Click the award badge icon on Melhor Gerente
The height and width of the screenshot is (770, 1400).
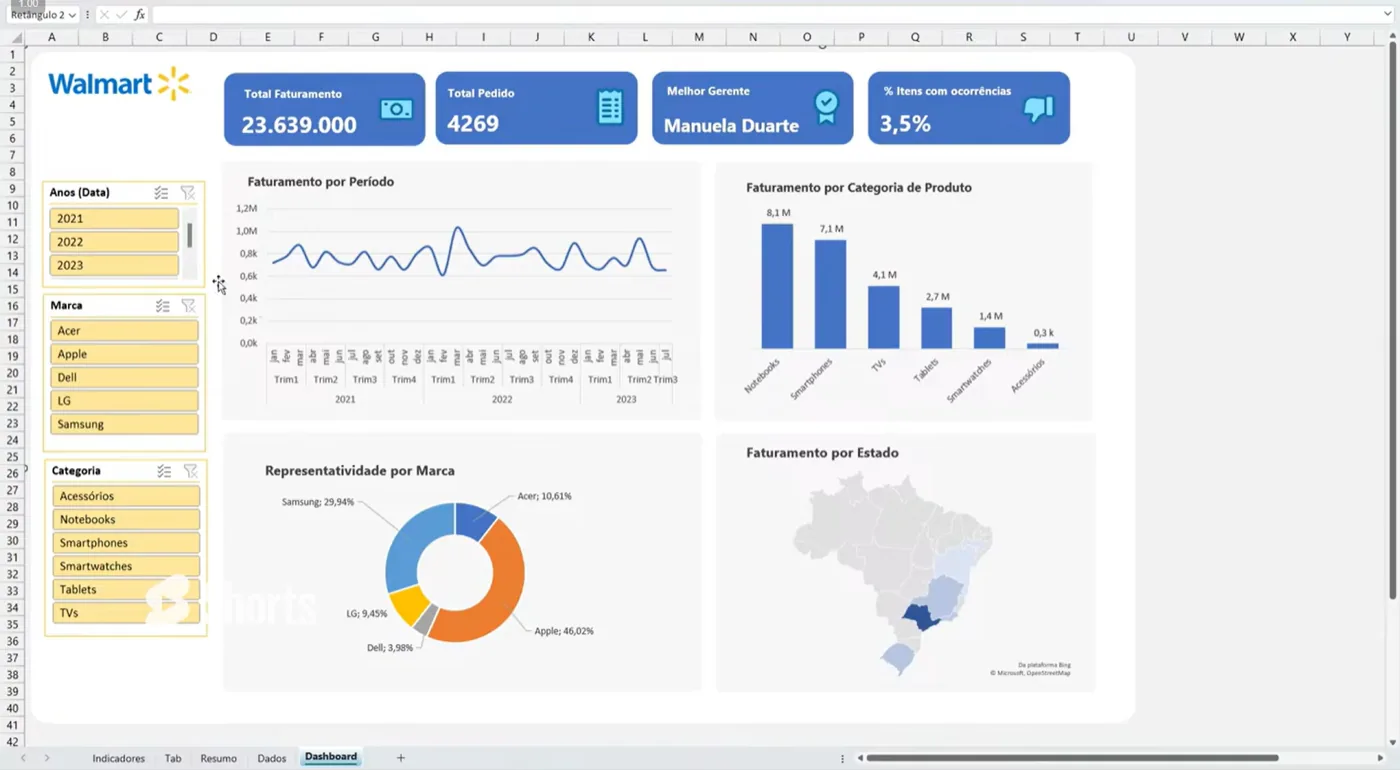[x=826, y=107]
